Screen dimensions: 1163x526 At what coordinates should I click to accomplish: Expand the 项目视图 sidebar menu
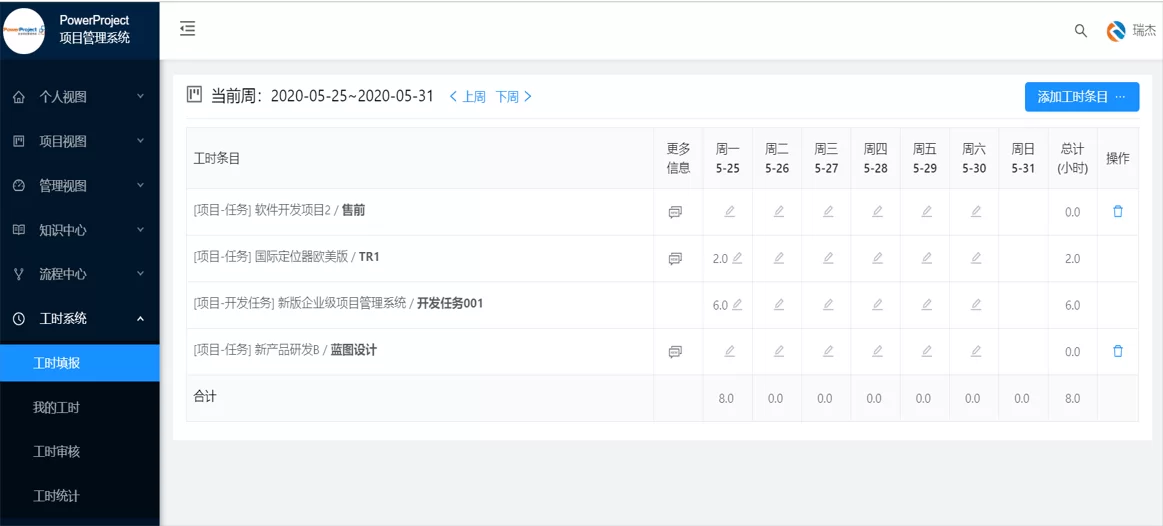click(x=80, y=141)
